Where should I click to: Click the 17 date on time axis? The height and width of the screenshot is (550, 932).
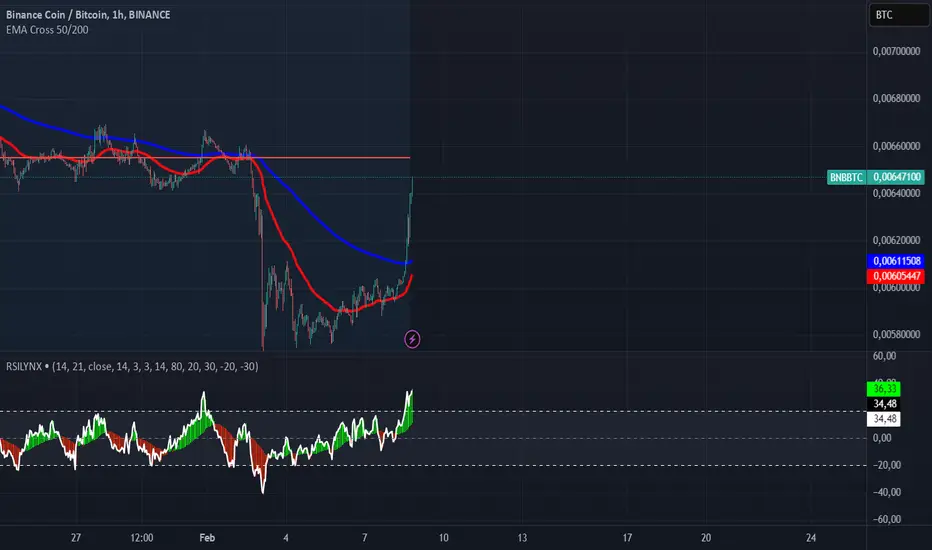click(x=627, y=538)
